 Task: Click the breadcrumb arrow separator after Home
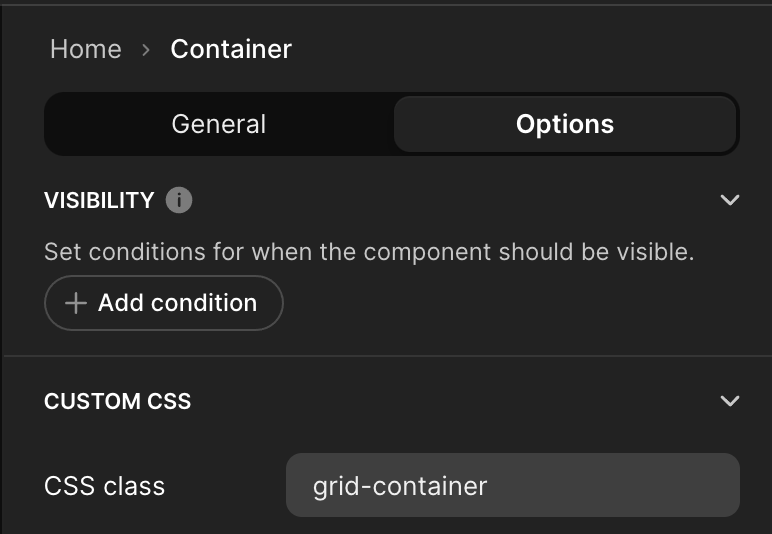tap(146, 49)
